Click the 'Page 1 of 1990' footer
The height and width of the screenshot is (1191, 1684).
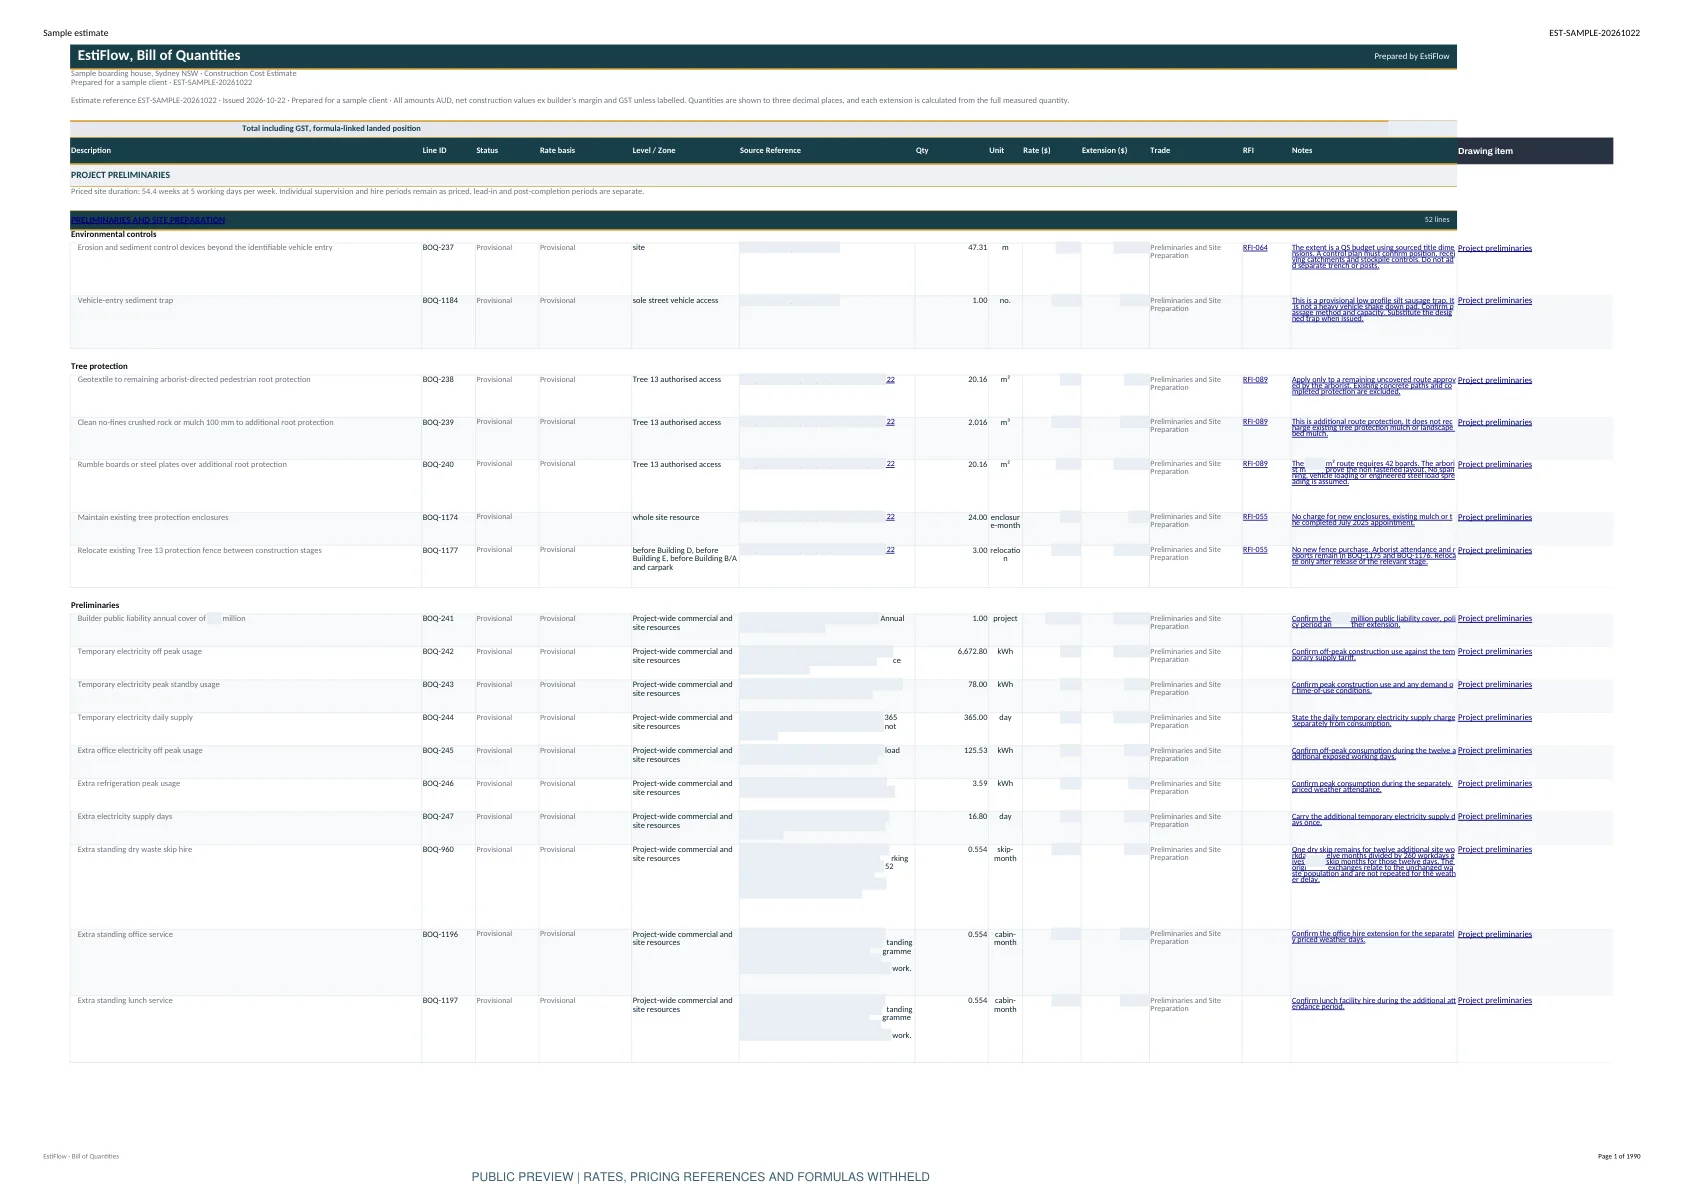click(1619, 1157)
